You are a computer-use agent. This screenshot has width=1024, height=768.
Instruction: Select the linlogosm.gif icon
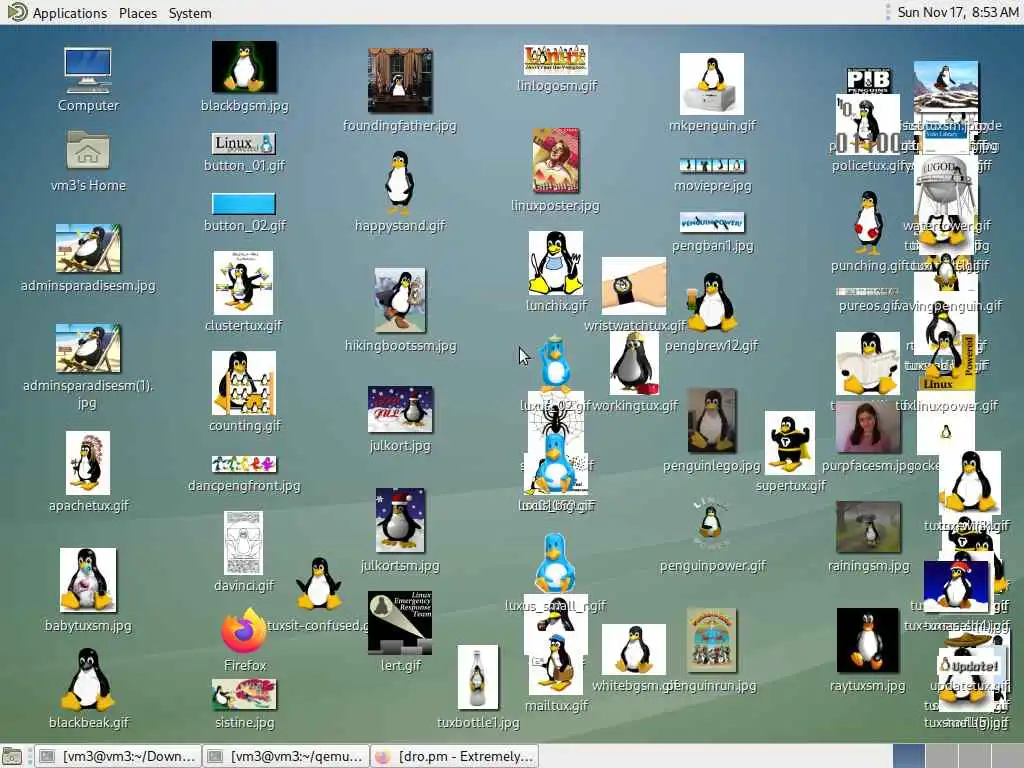coord(556,59)
